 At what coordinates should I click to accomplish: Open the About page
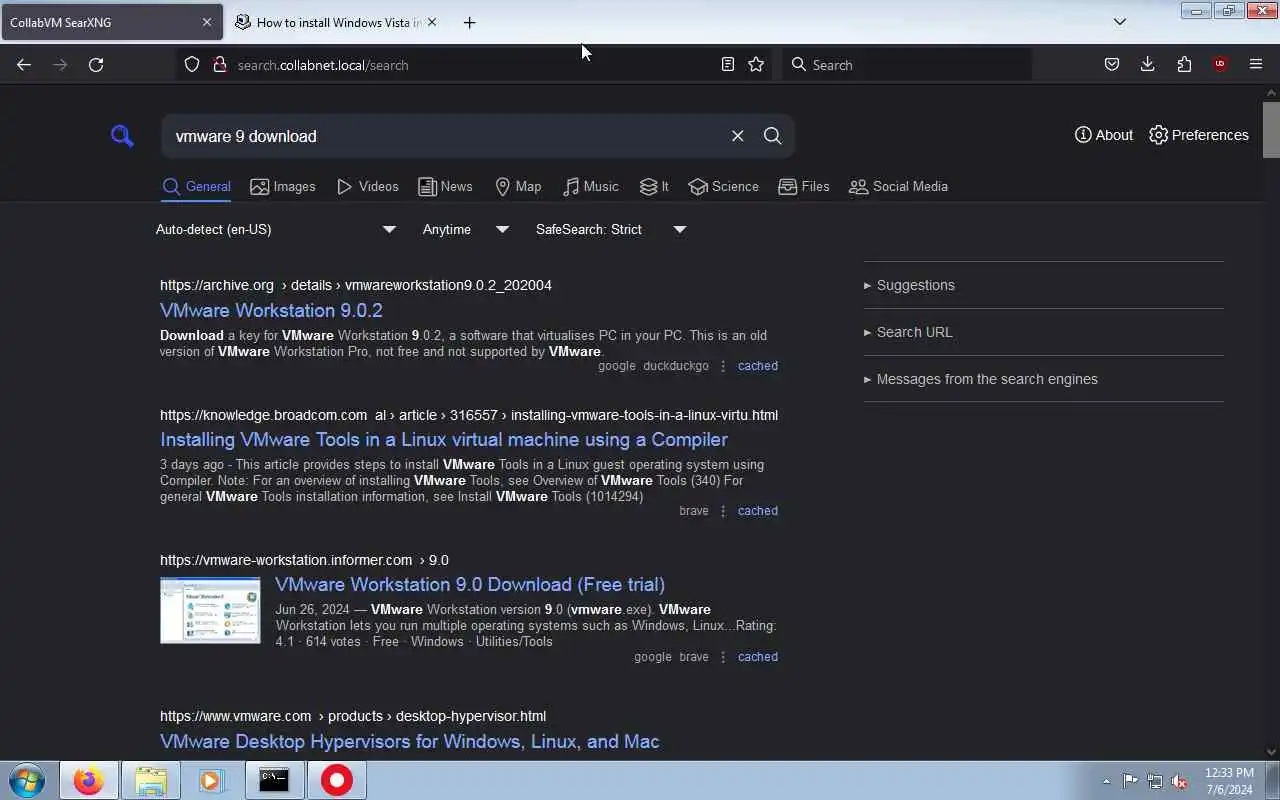(x=1104, y=135)
